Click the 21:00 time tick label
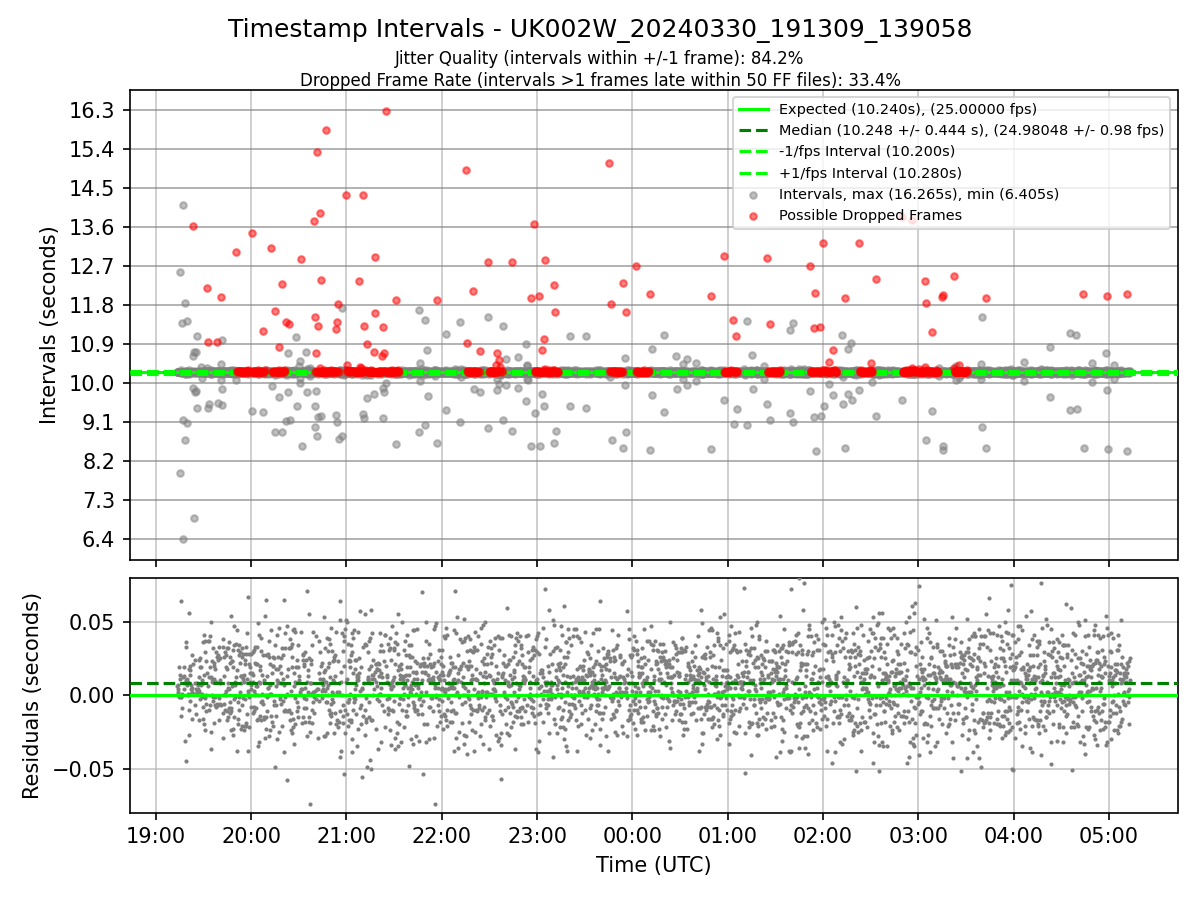Image resolution: width=1200 pixels, height=900 pixels. point(346,834)
